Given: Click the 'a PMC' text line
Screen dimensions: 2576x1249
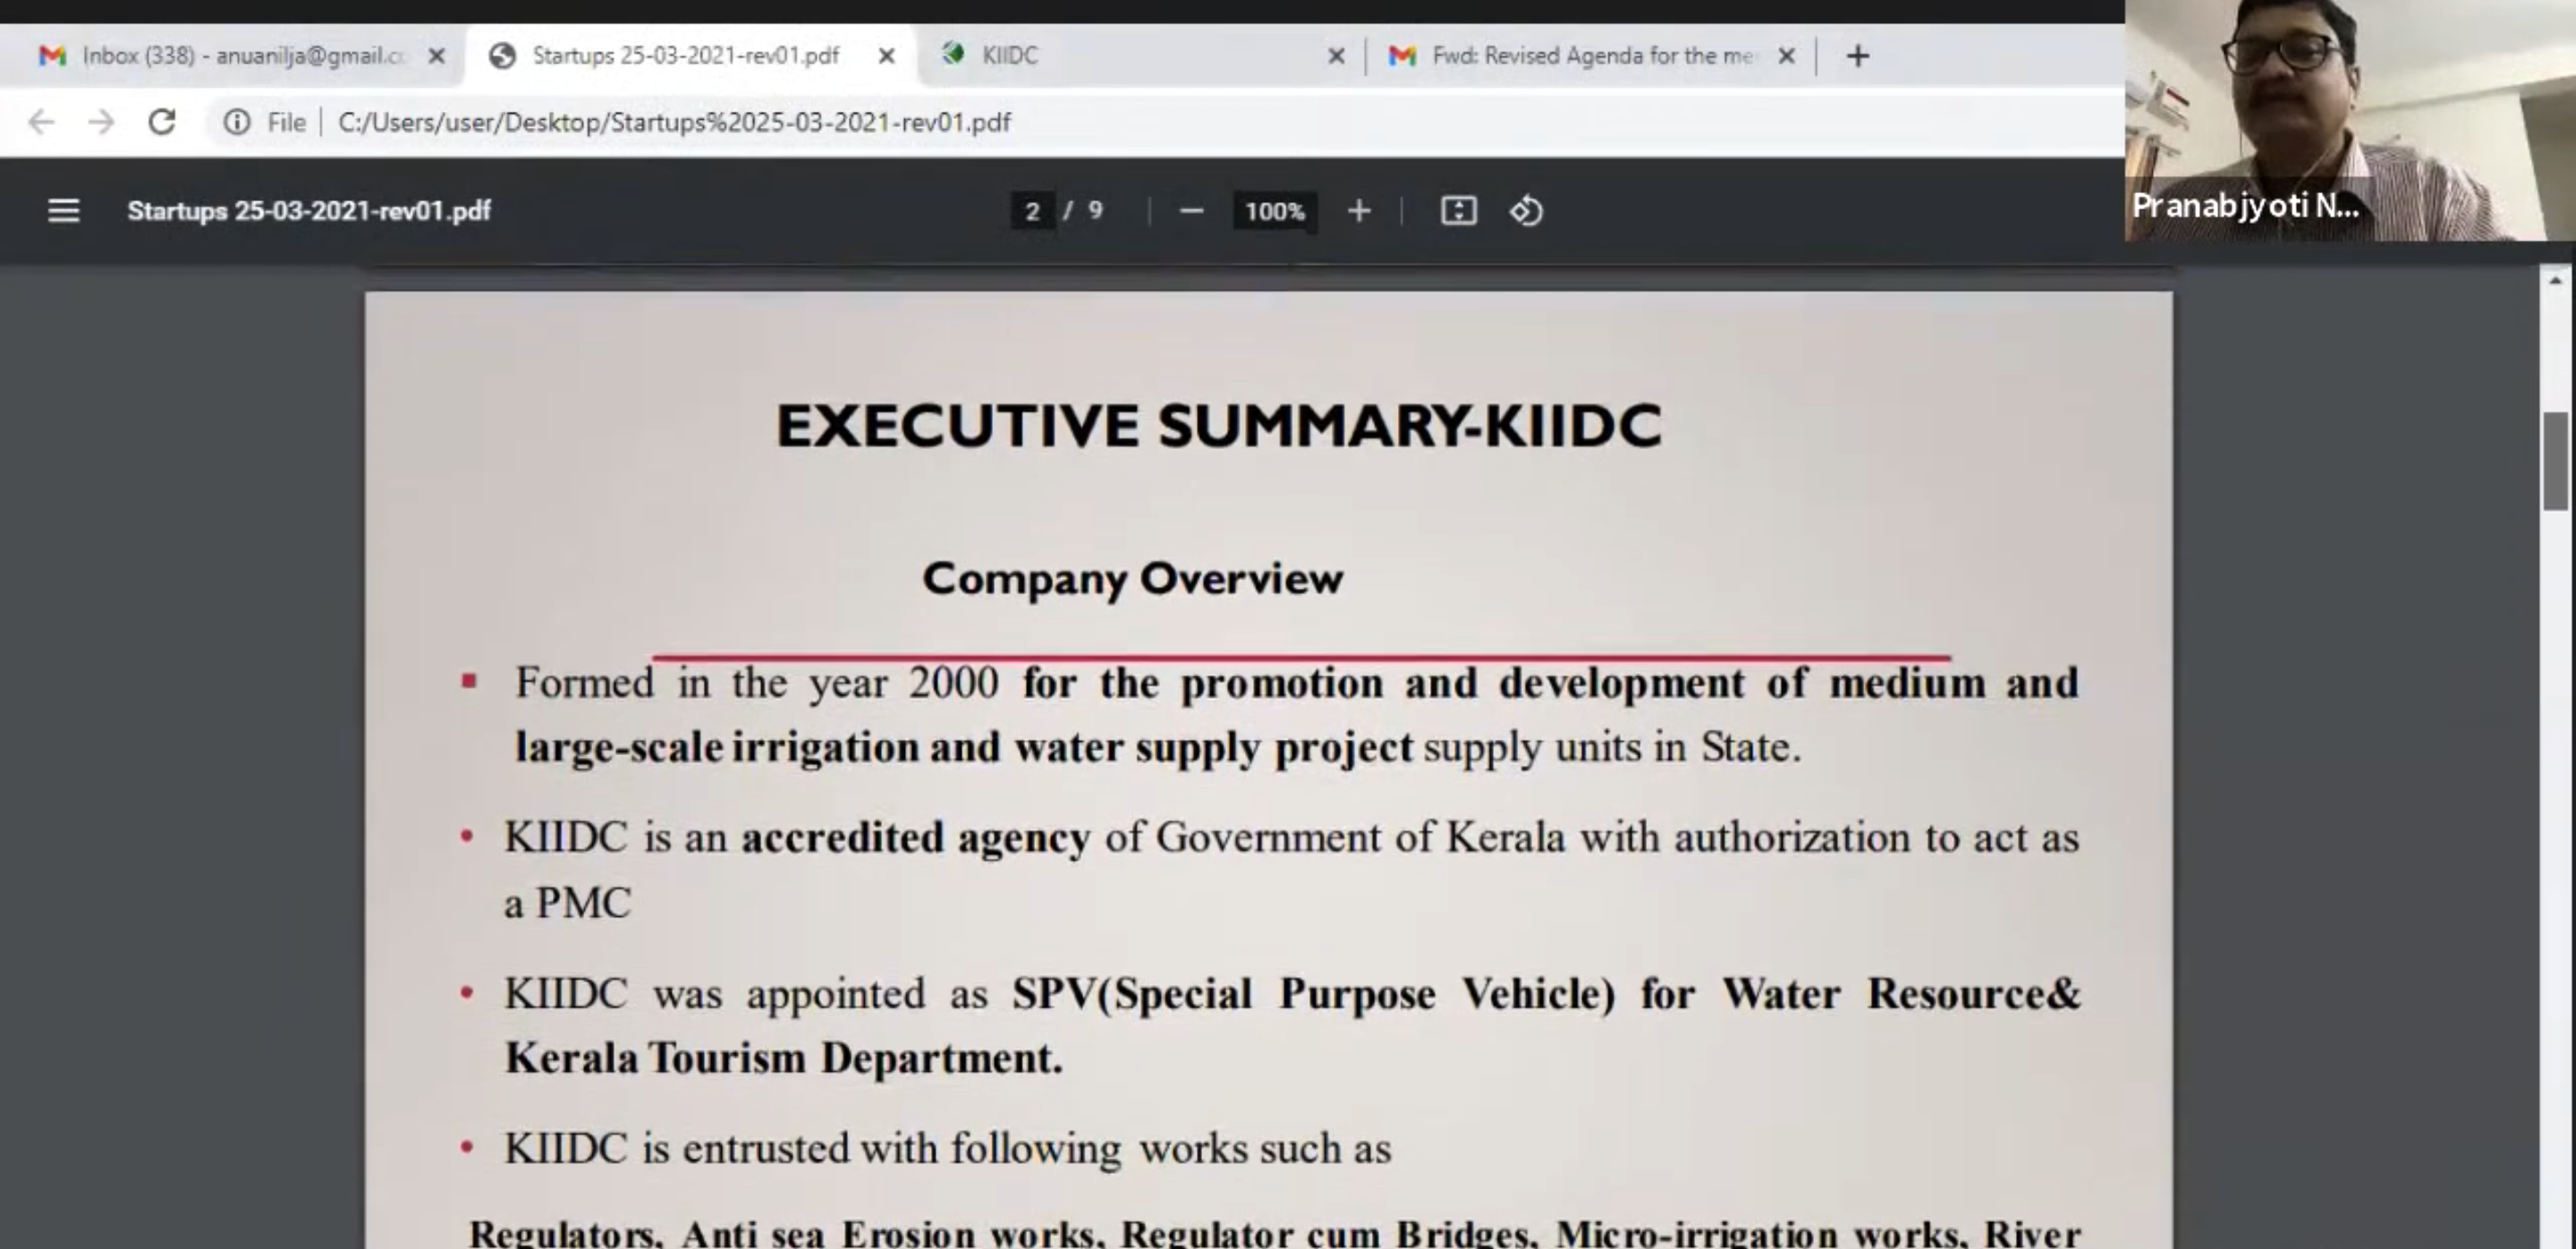Looking at the screenshot, I should pyautogui.click(x=568, y=903).
